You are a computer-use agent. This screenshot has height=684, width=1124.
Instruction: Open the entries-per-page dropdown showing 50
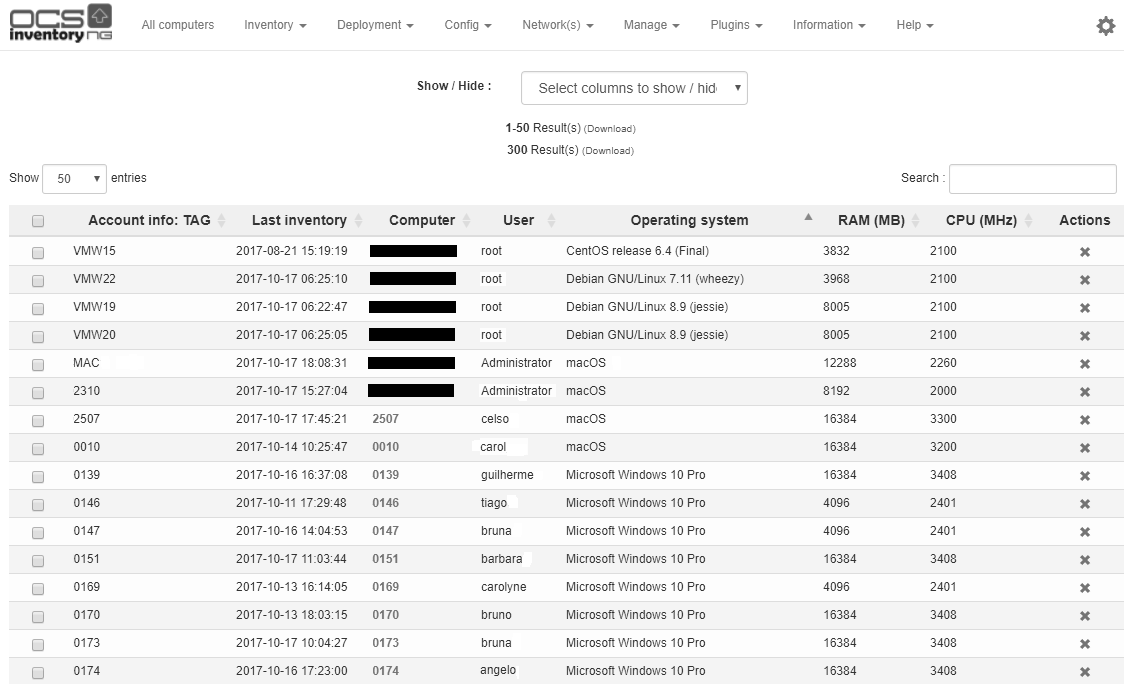pos(74,178)
